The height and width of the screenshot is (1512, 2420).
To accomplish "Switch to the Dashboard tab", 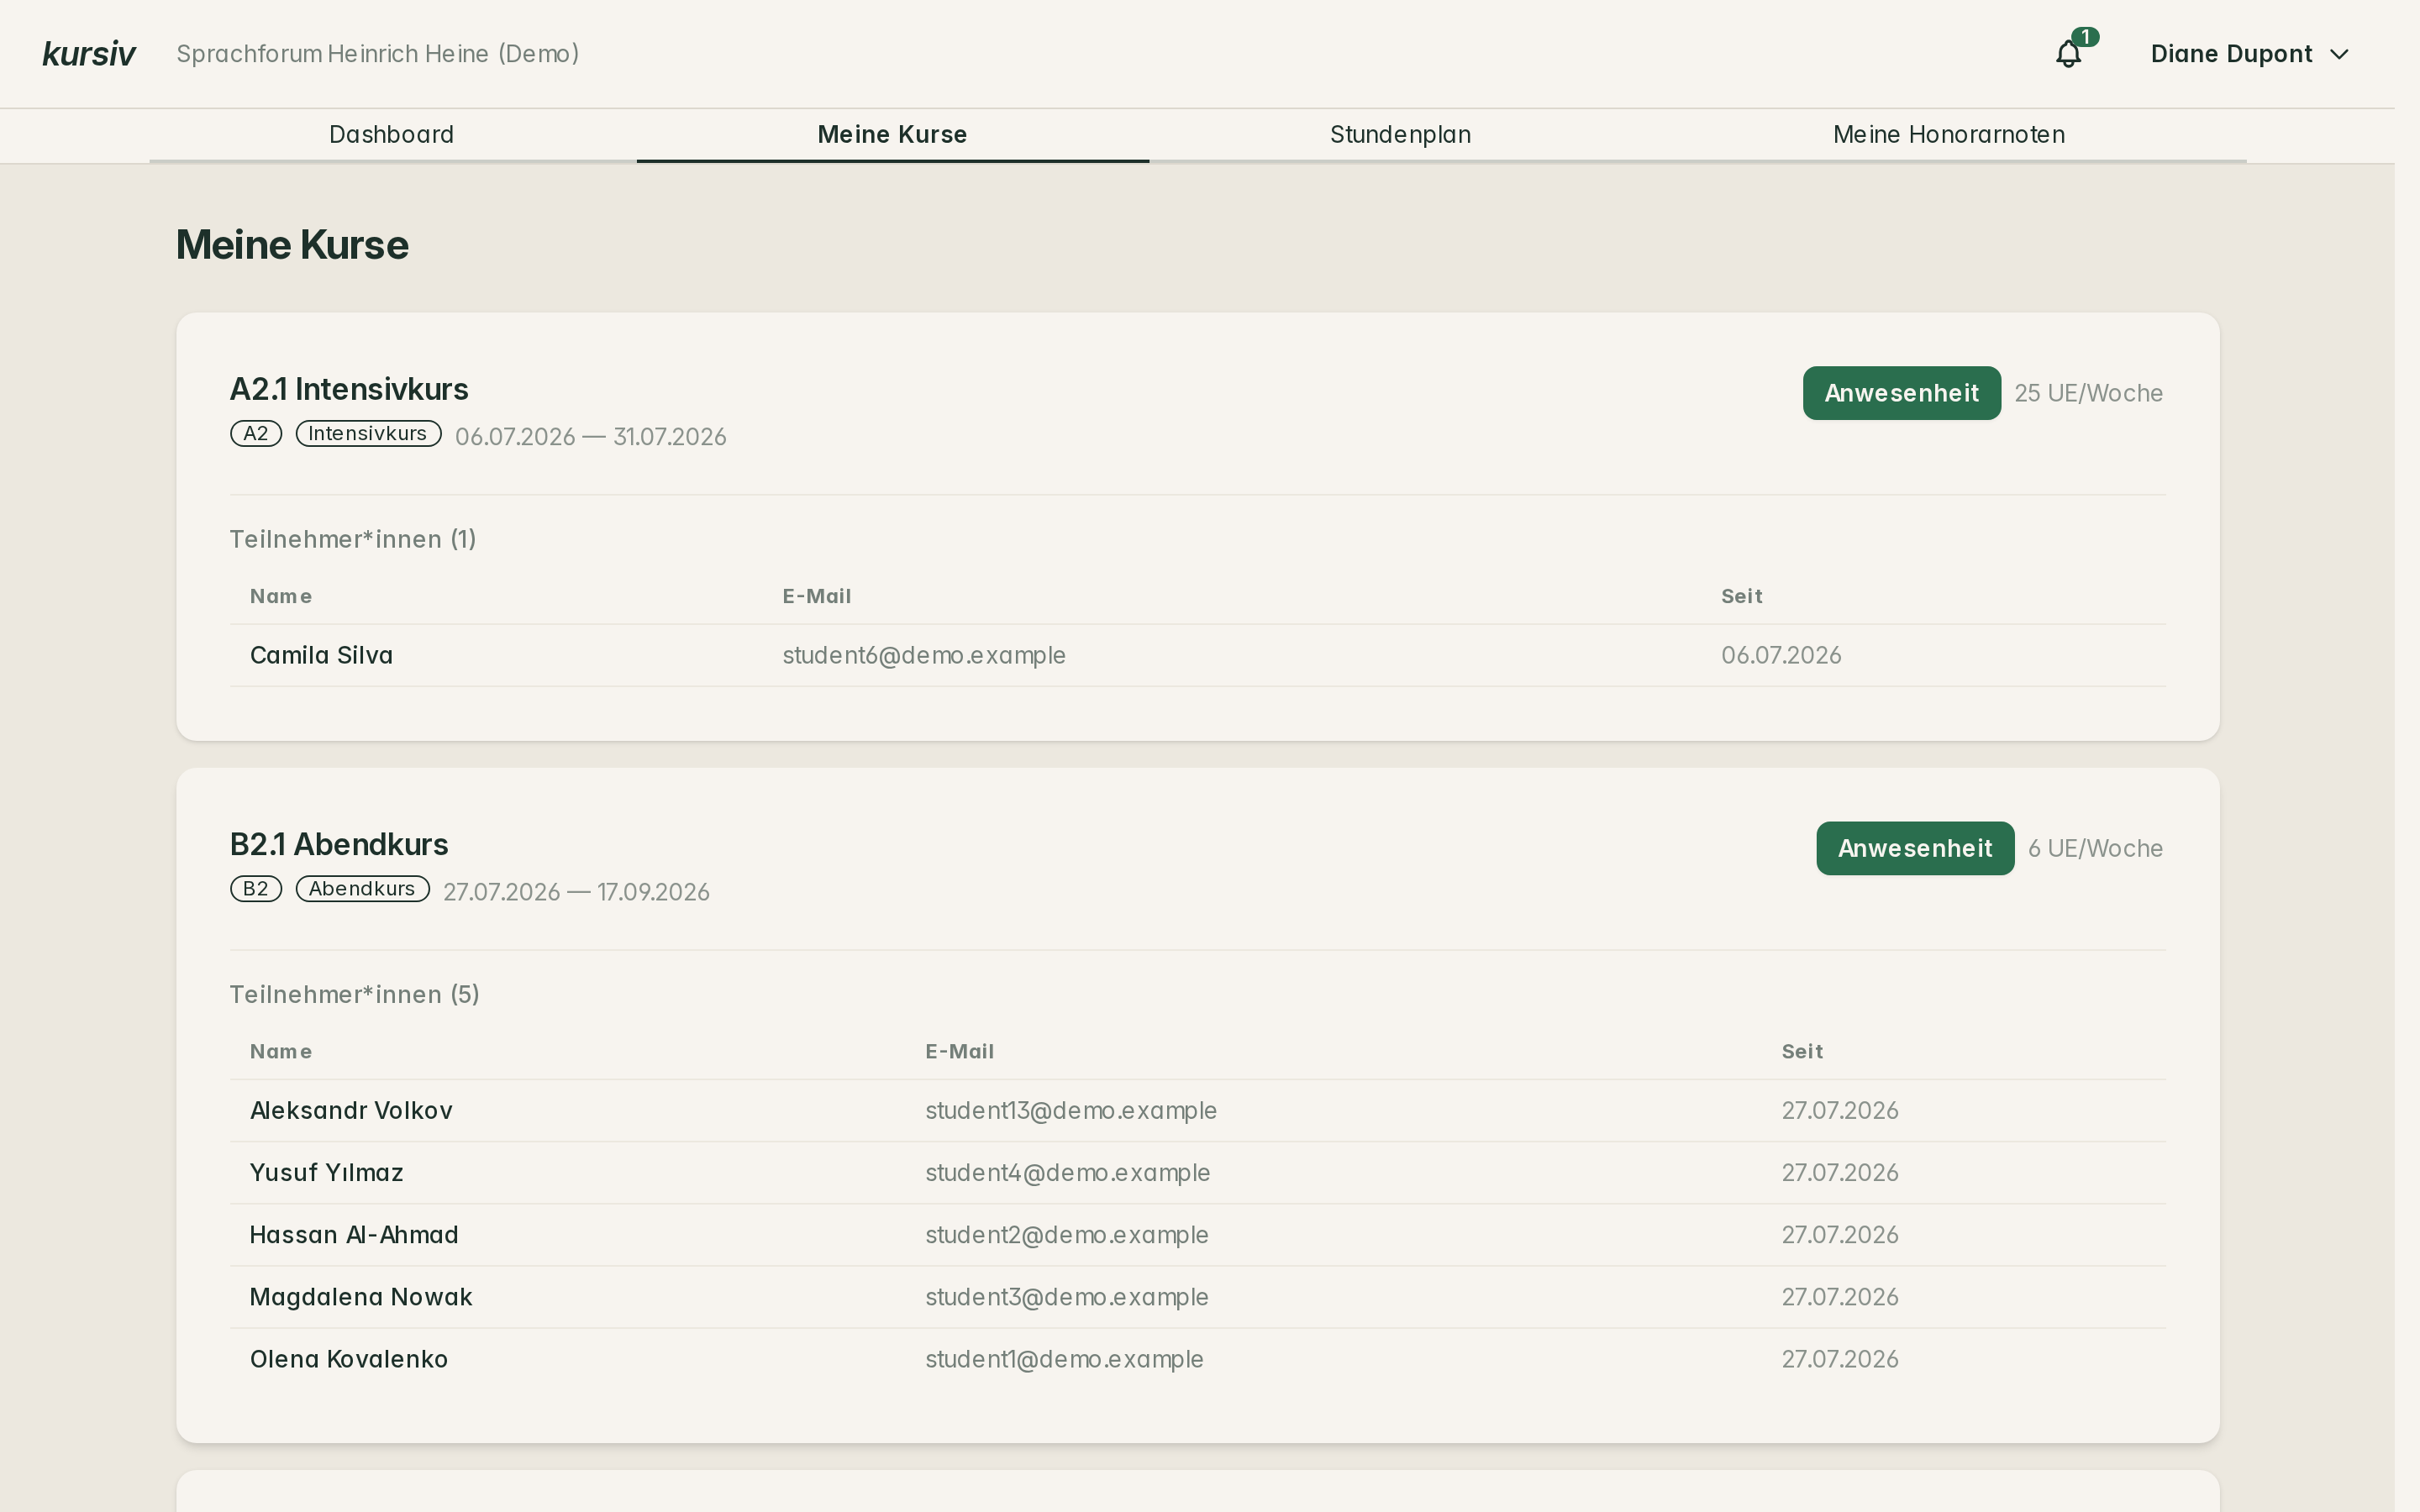I will (x=392, y=135).
